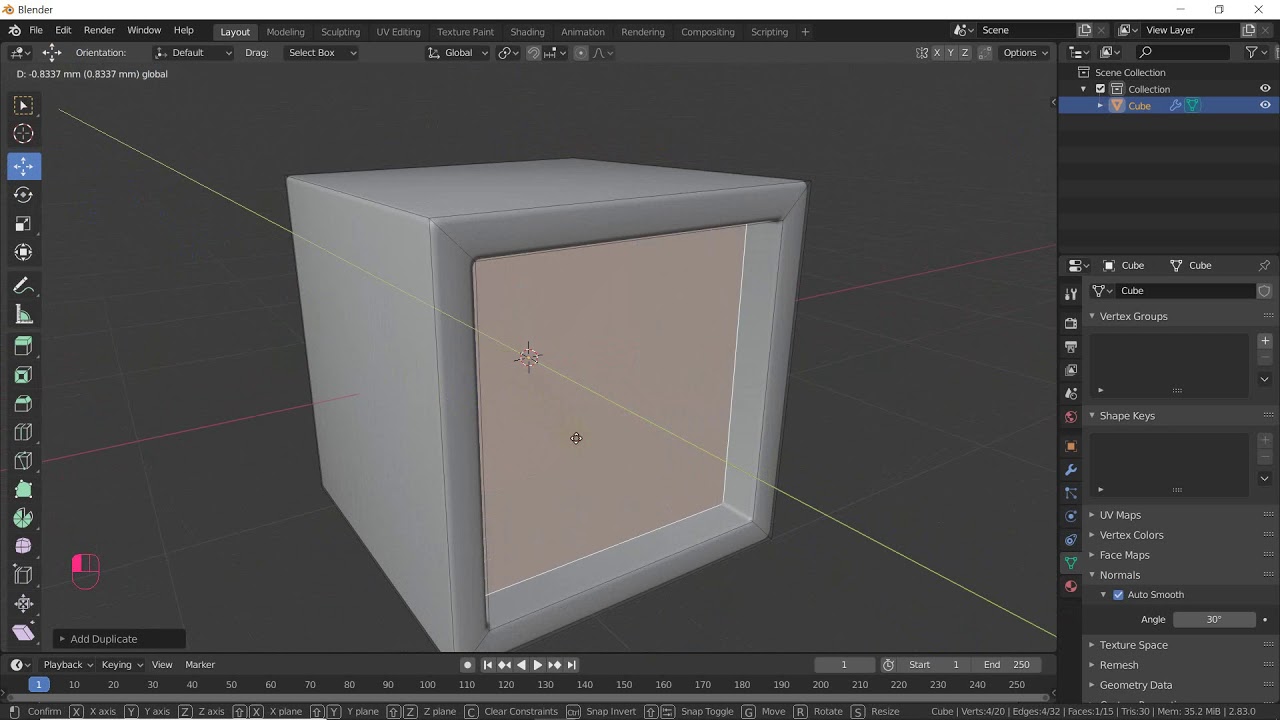Select the Spin tool
Viewport: 1280px width, 720px height.
(24, 518)
